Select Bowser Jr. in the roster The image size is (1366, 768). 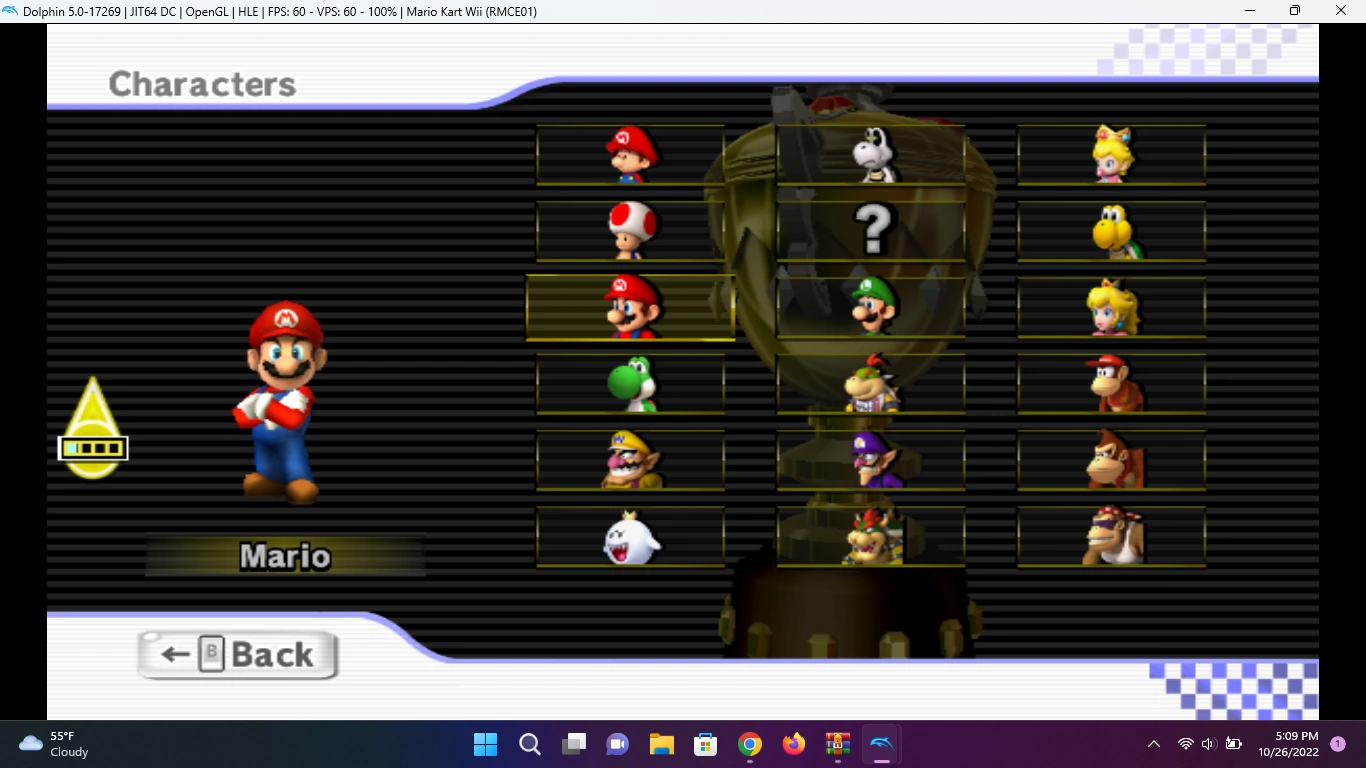click(x=871, y=384)
